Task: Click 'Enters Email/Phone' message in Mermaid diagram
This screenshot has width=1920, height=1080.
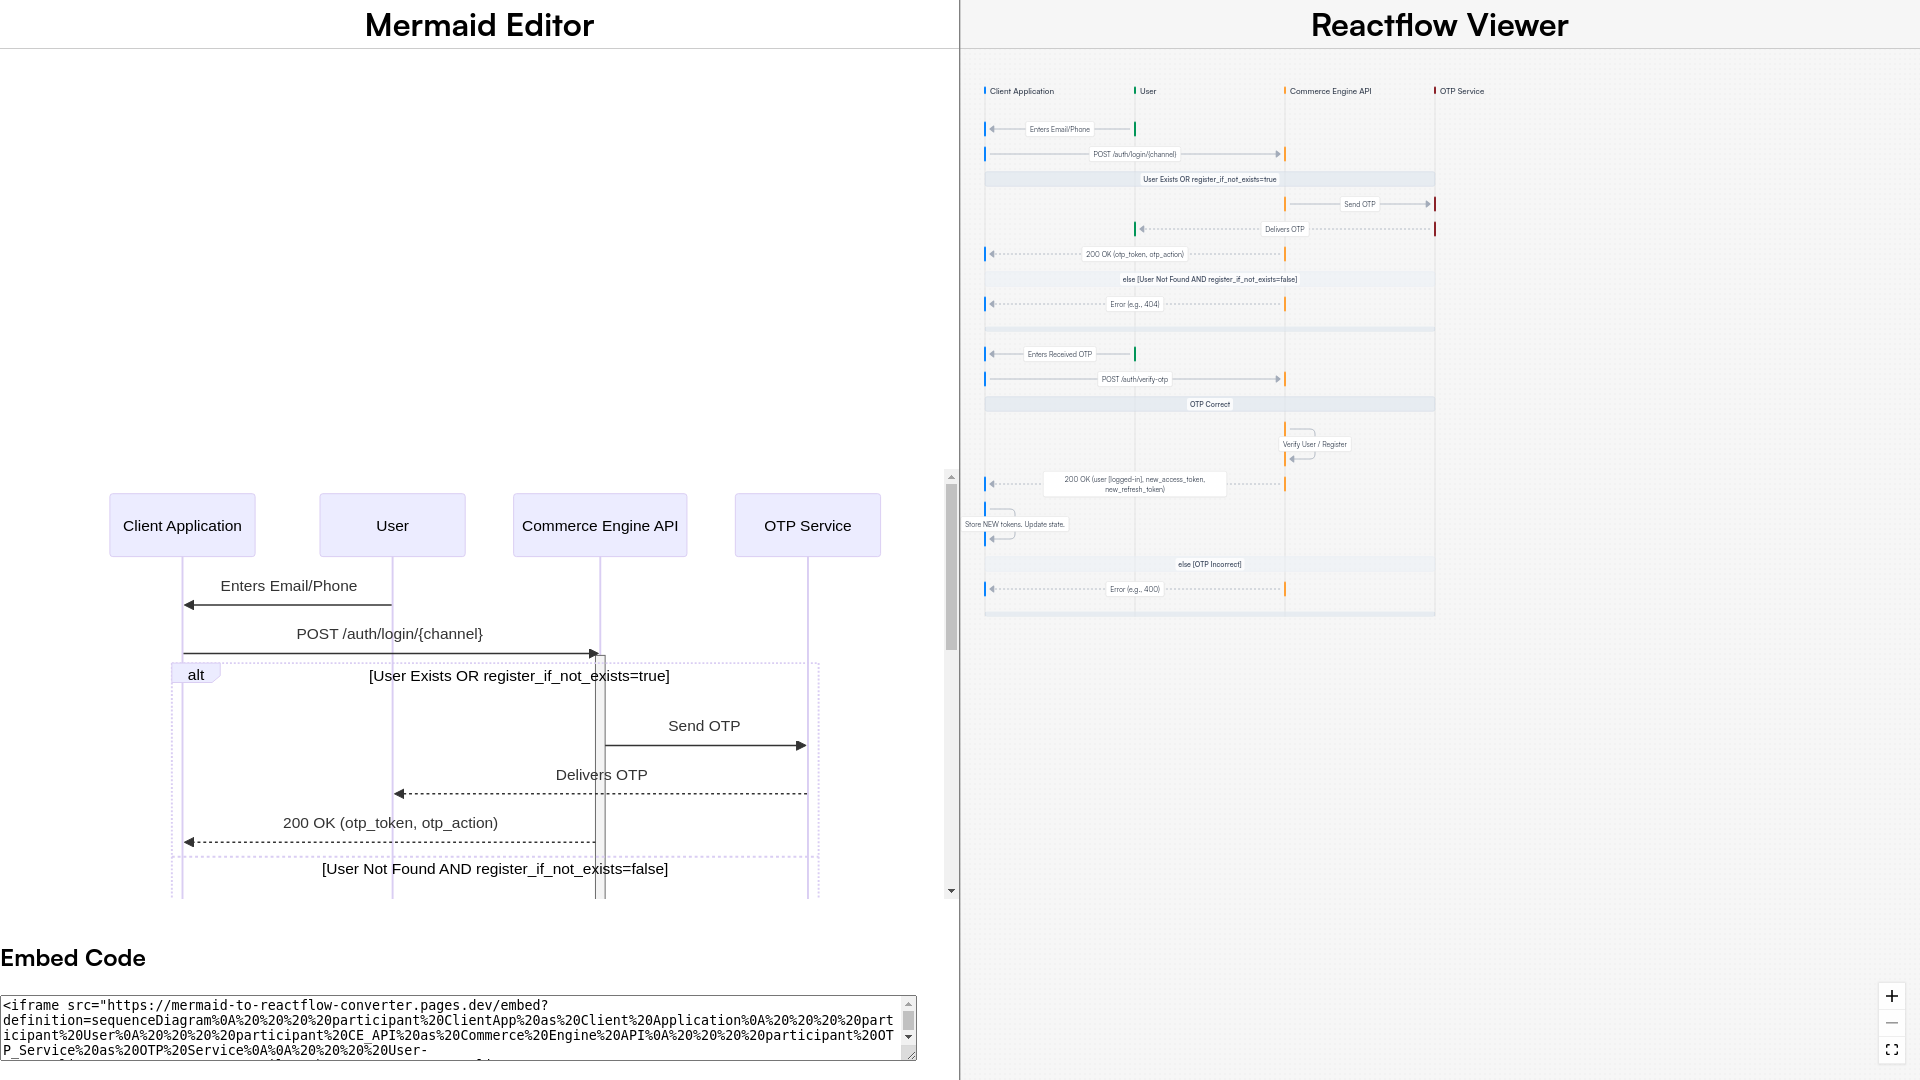Action: point(289,586)
